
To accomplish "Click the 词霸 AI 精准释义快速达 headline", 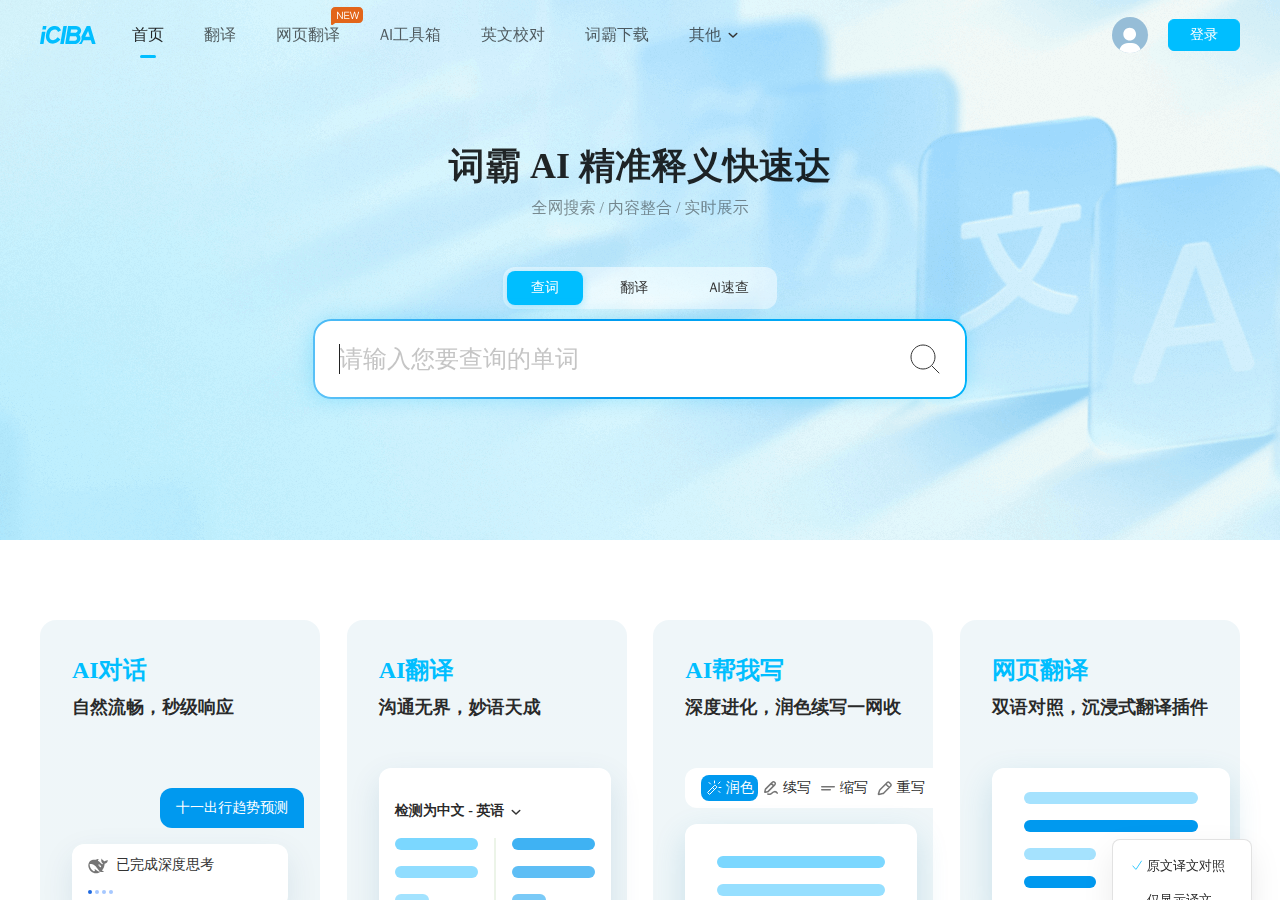I will [639, 166].
